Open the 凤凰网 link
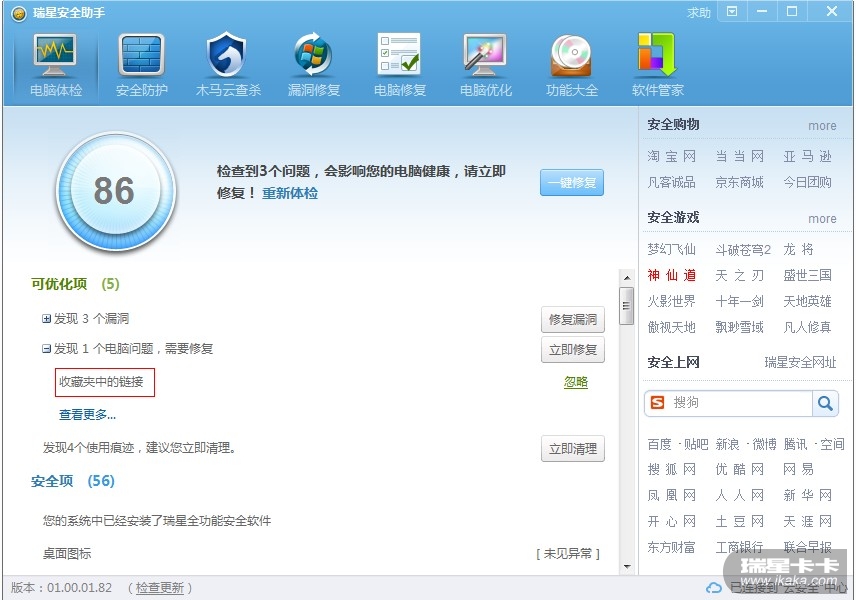Screen dimensions: 856x600 click(x=671, y=495)
